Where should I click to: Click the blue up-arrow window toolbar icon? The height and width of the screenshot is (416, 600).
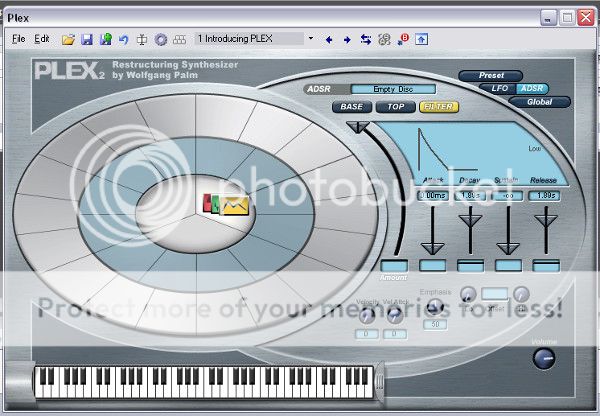click(x=421, y=39)
